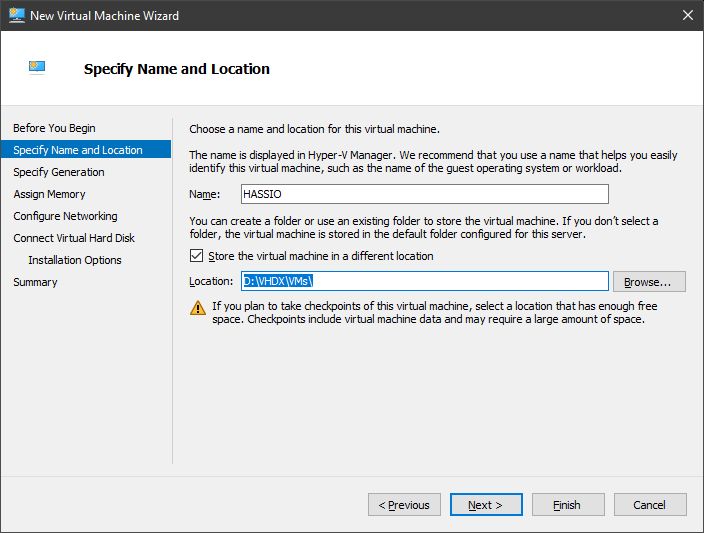Open the Before You Begin step
704x533 pixels.
54,128
